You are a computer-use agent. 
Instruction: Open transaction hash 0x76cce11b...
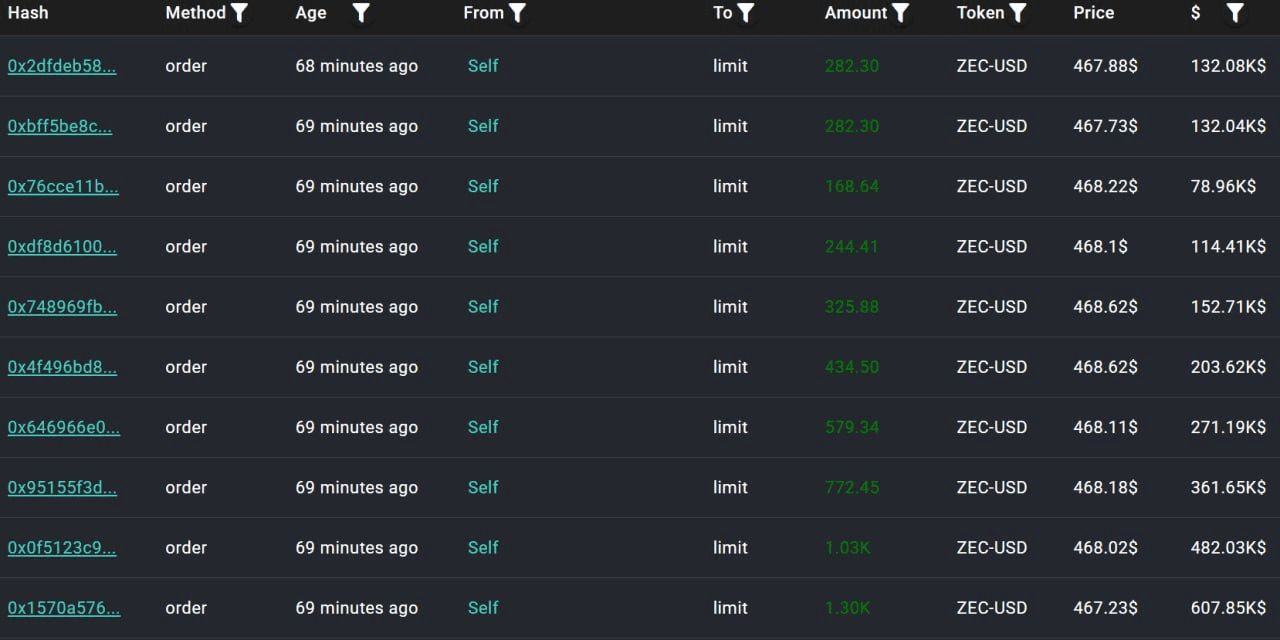pyautogui.click(x=63, y=186)
